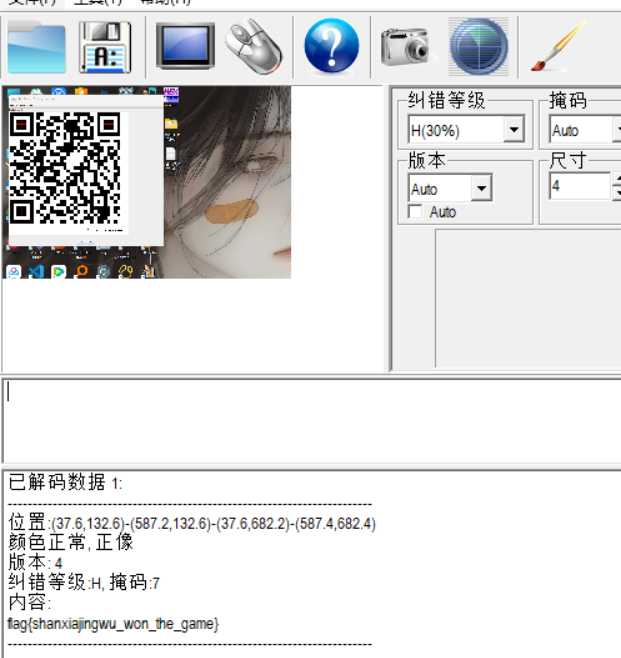This screenshot has height=658, width=621.
Task: Save using the floppy disk icon
Action: pyautogui.click(x=105, y=47)
